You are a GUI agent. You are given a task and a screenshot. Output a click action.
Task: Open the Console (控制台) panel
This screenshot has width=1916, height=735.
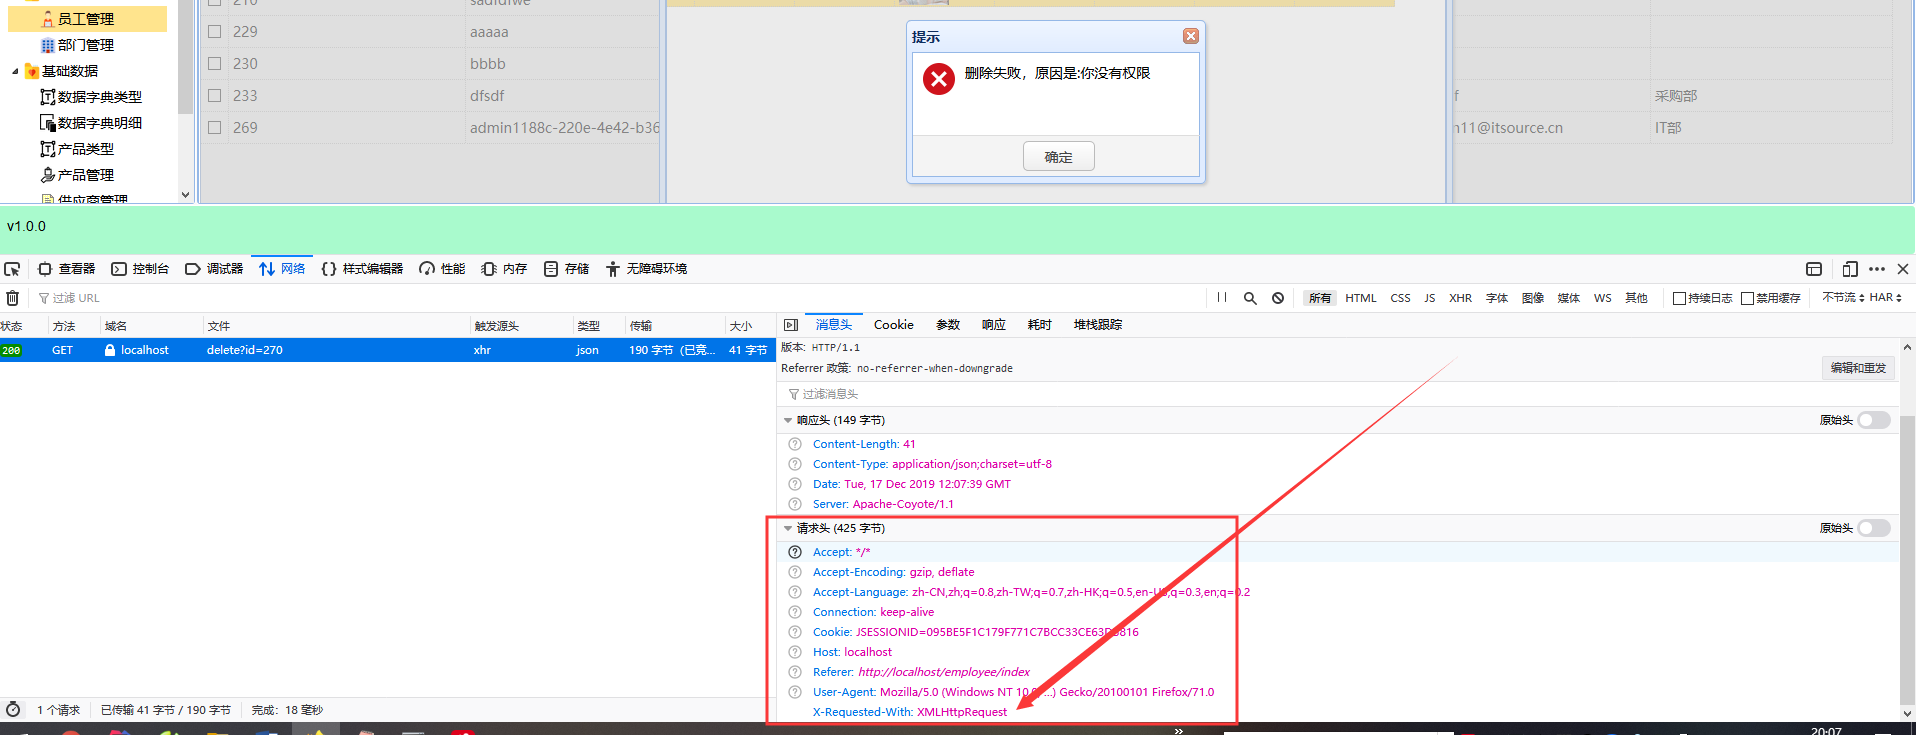point(140,269)
